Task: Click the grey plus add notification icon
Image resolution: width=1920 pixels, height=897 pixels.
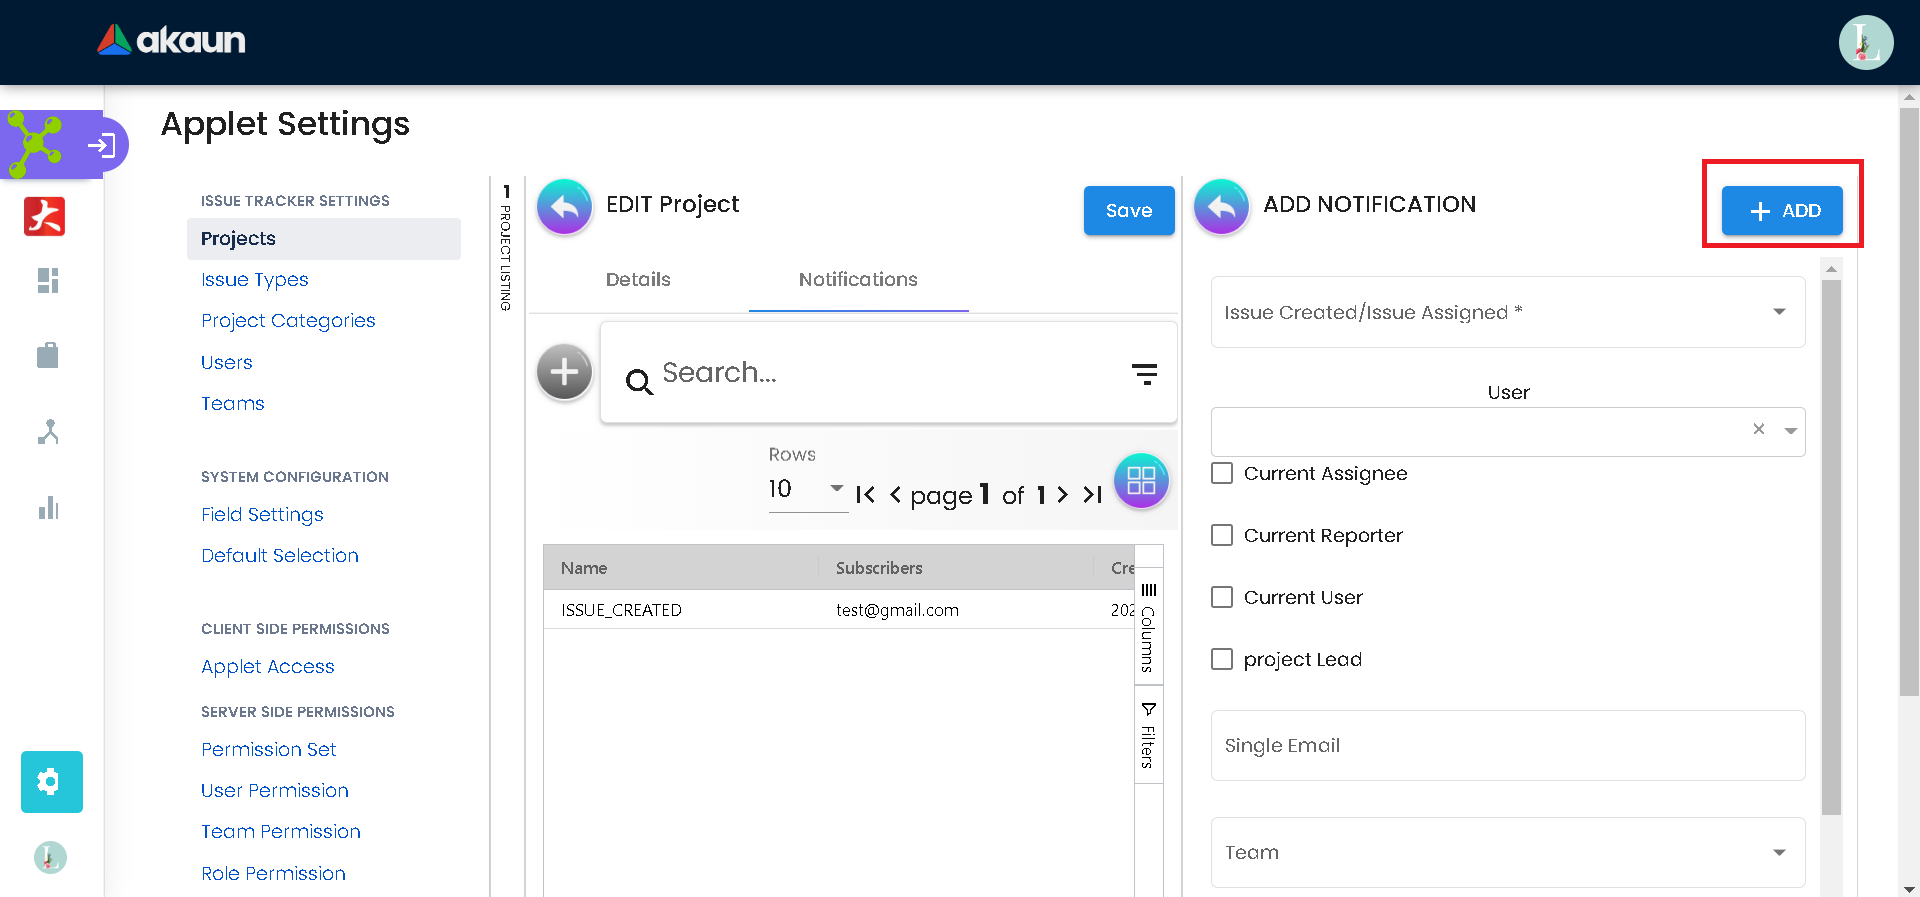Action: 565,372
